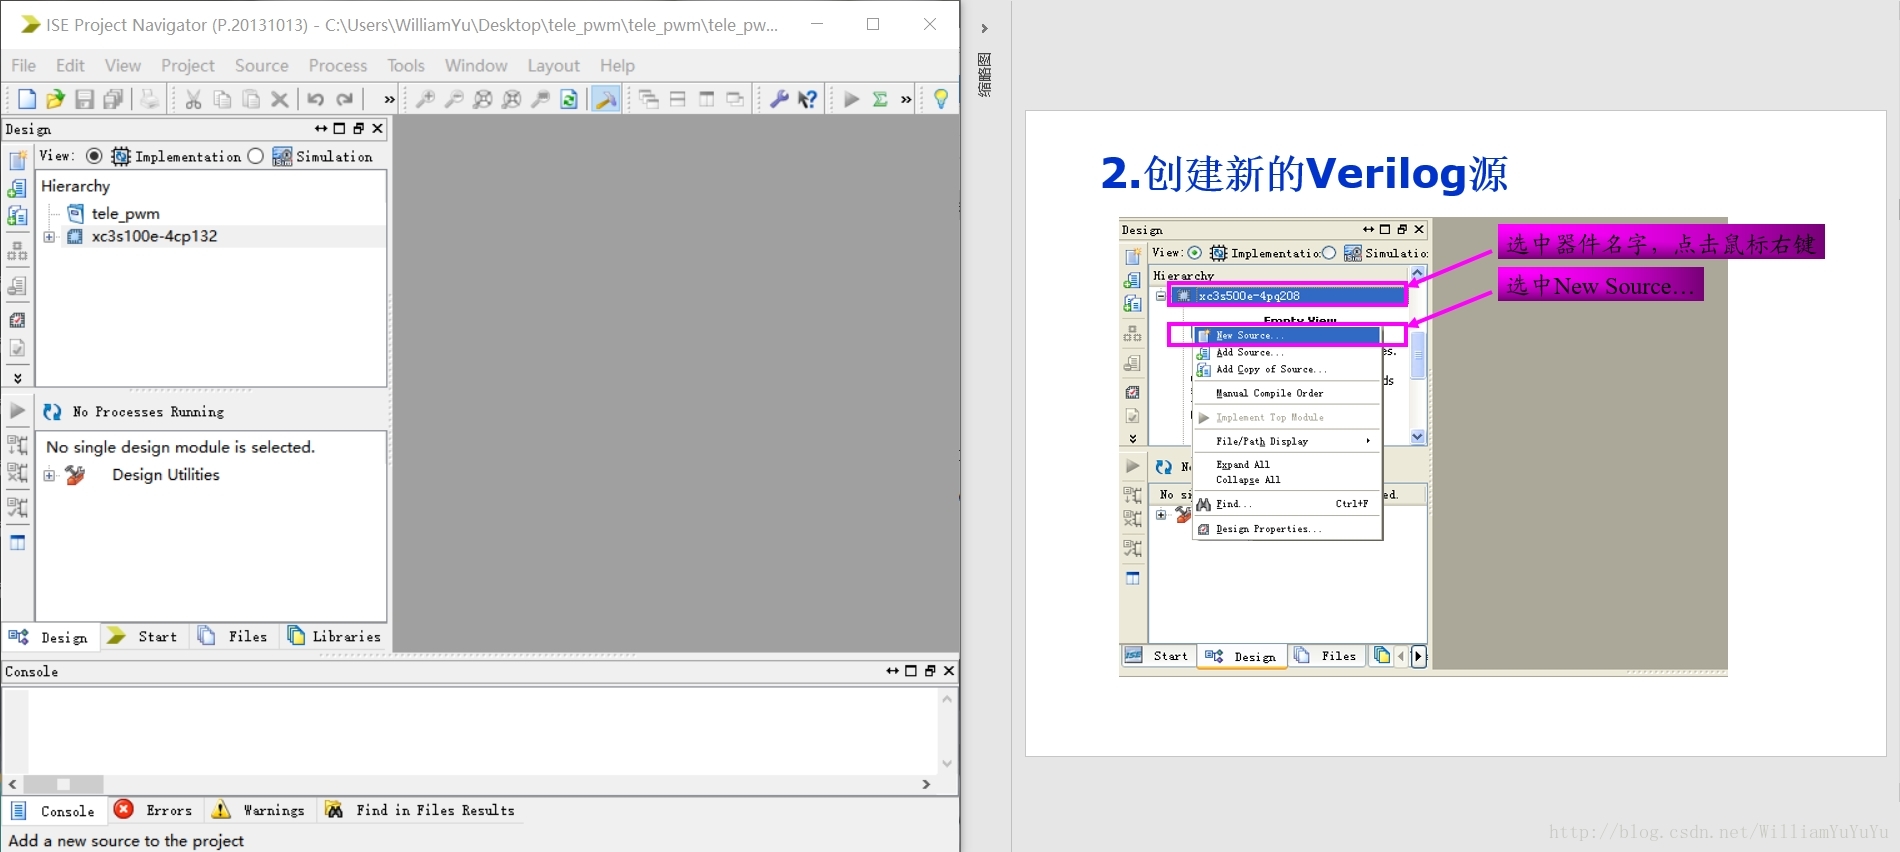The width and height of the screenshot is (1900, 852).
Task: Open the Process menu
Action: 338,65
